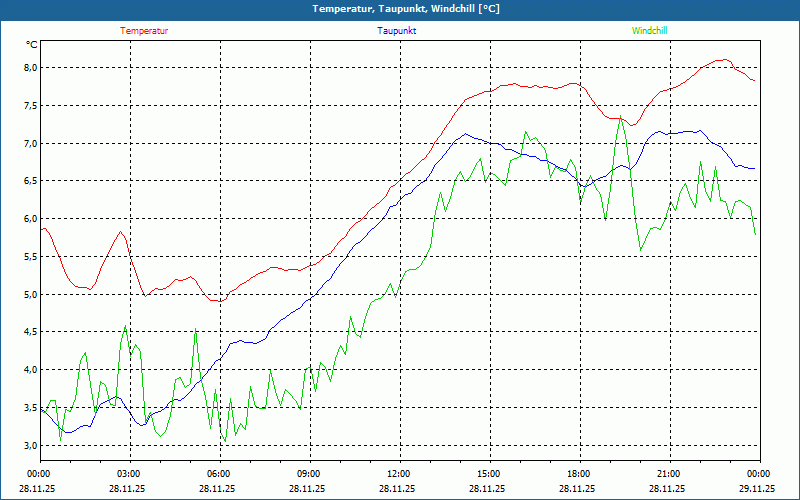
Task: Click the green Windchill peak near 19:30
Action: [x=620, y=116]
